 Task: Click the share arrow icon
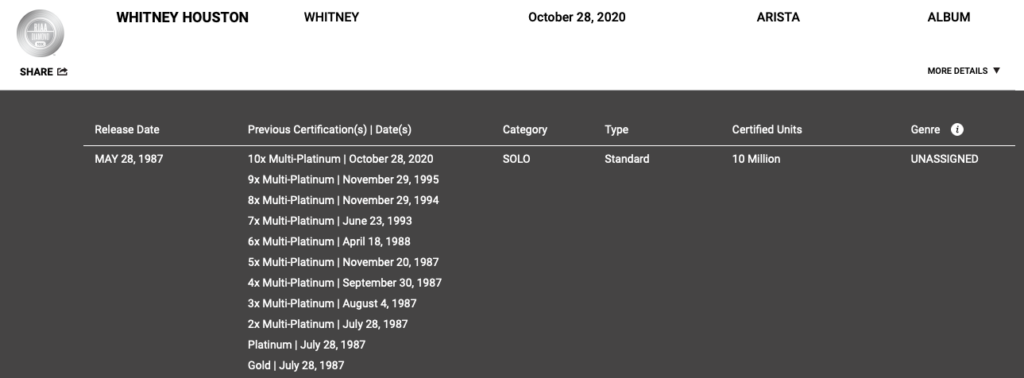[62, 72]
